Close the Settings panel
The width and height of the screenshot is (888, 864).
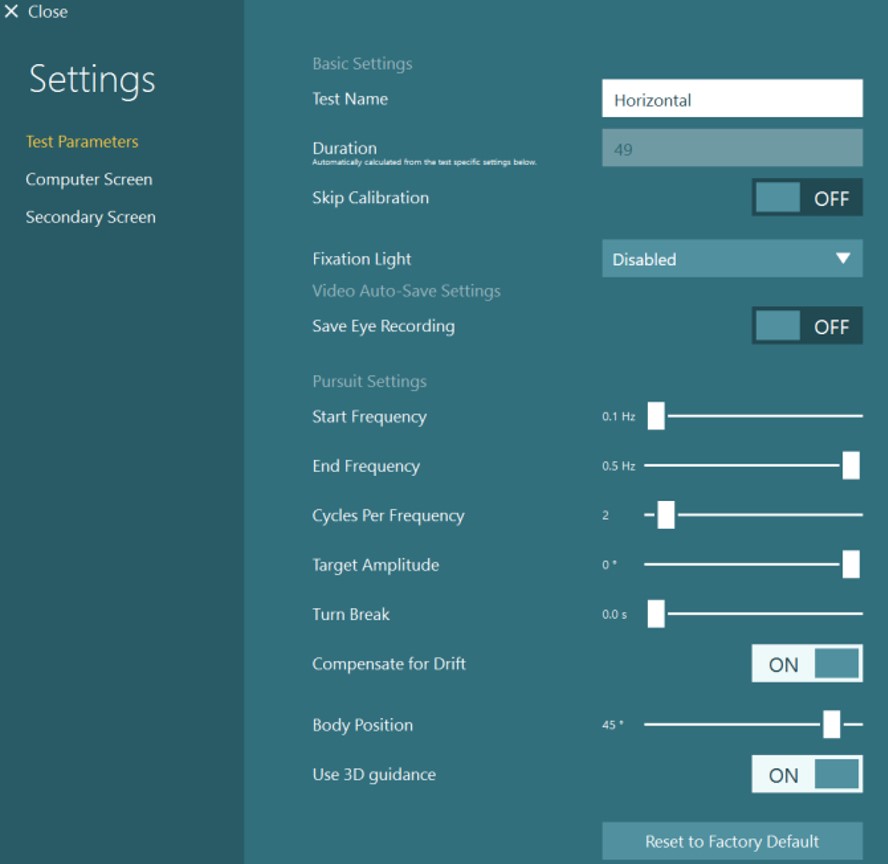tap(36, 11)
